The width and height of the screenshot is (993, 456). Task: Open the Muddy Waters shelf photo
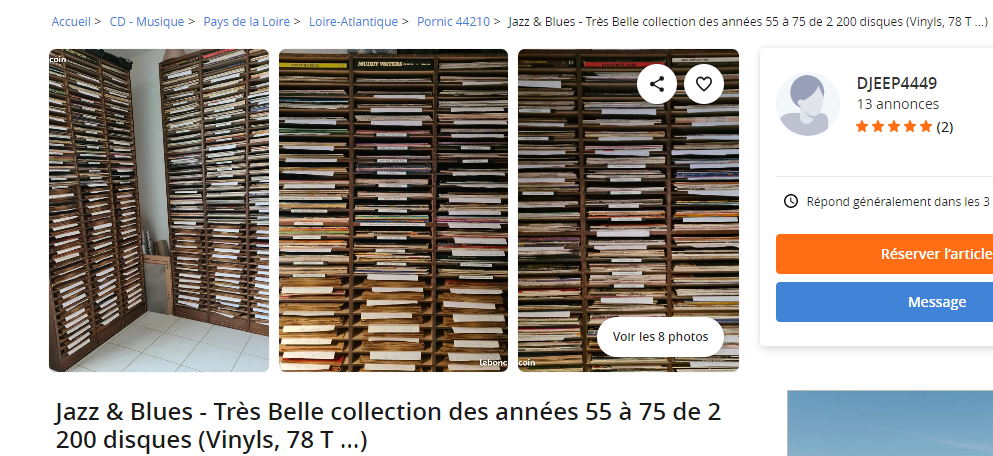click(x=393, y=210)
